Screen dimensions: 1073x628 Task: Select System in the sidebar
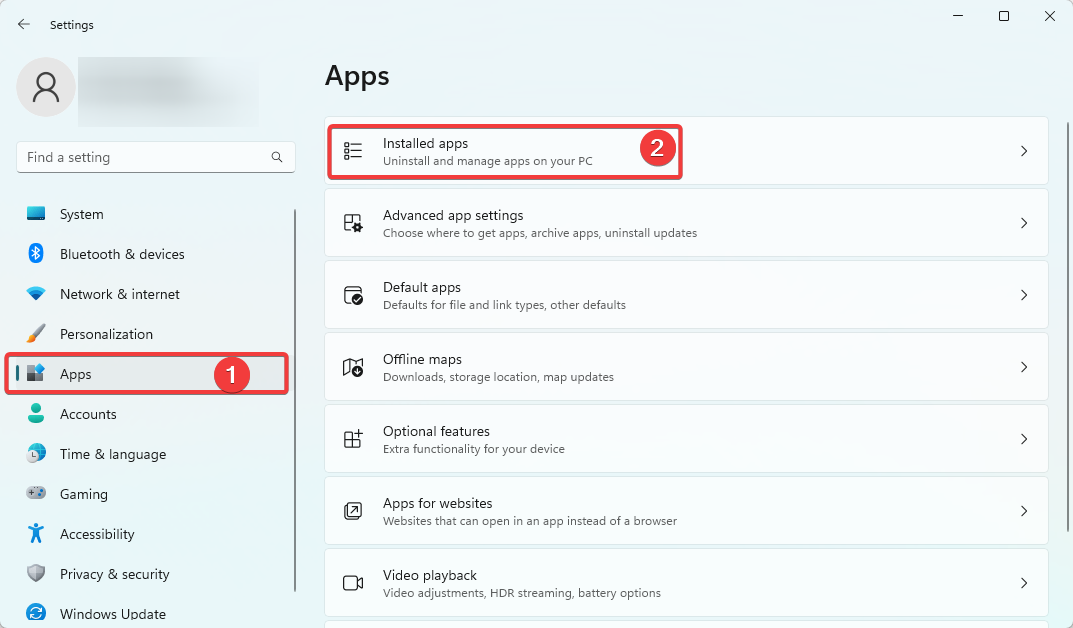coord(82,214)
